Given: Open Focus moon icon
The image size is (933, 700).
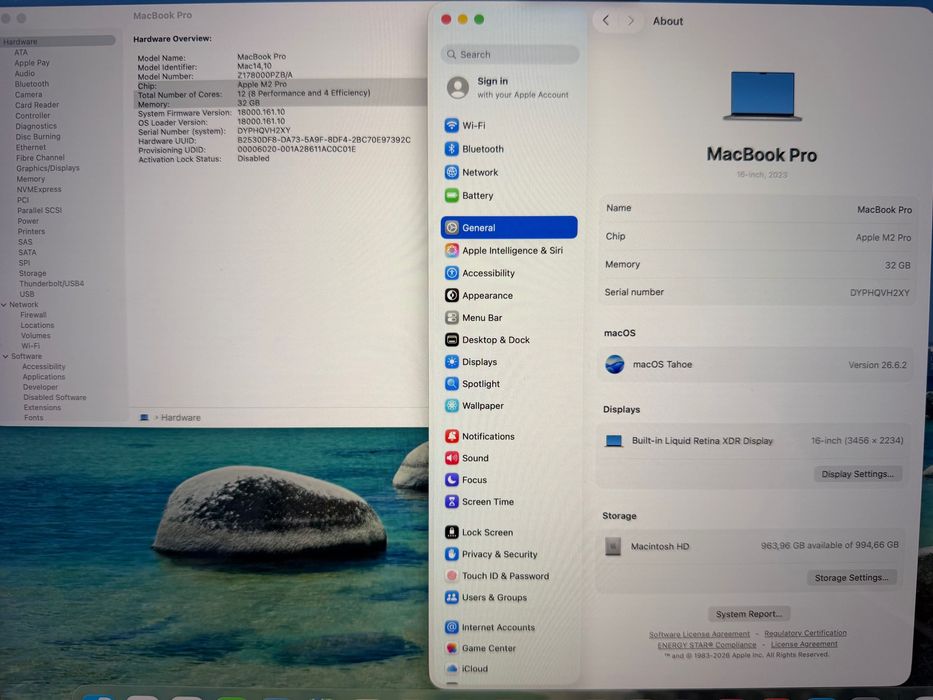Looking at the screenshot, I should click(452, 480).
